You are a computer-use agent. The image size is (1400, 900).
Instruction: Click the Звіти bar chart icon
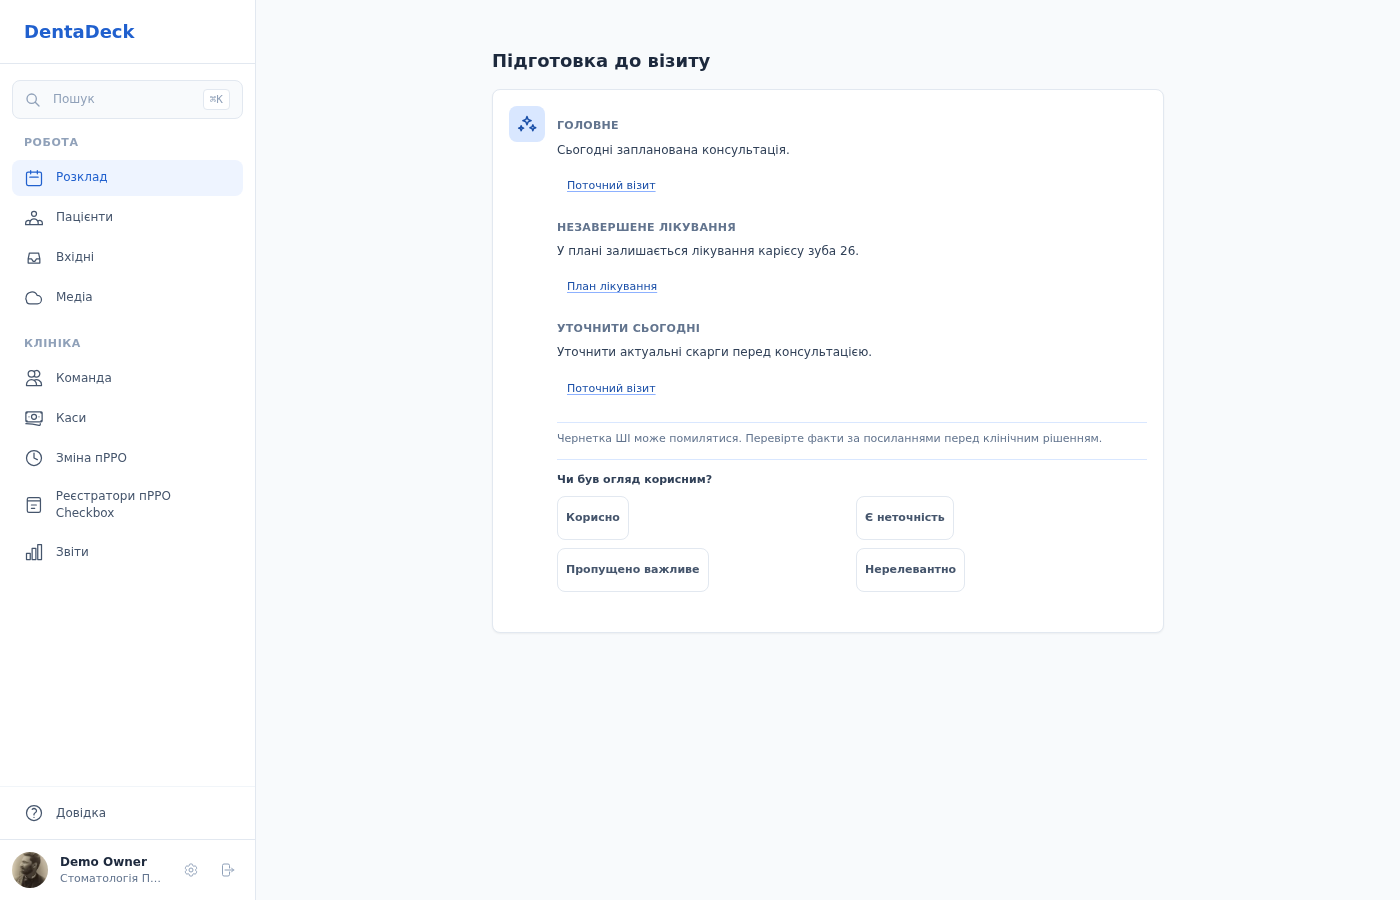34,552
